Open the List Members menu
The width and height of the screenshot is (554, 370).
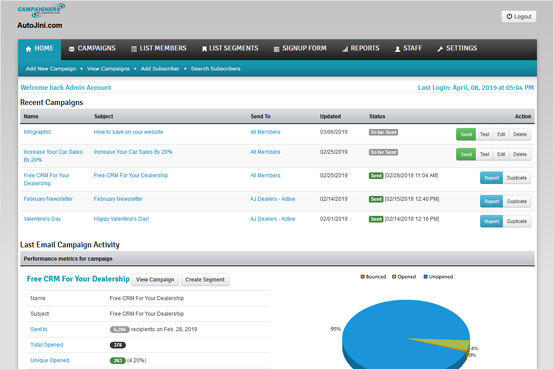[x=159, y=48]
